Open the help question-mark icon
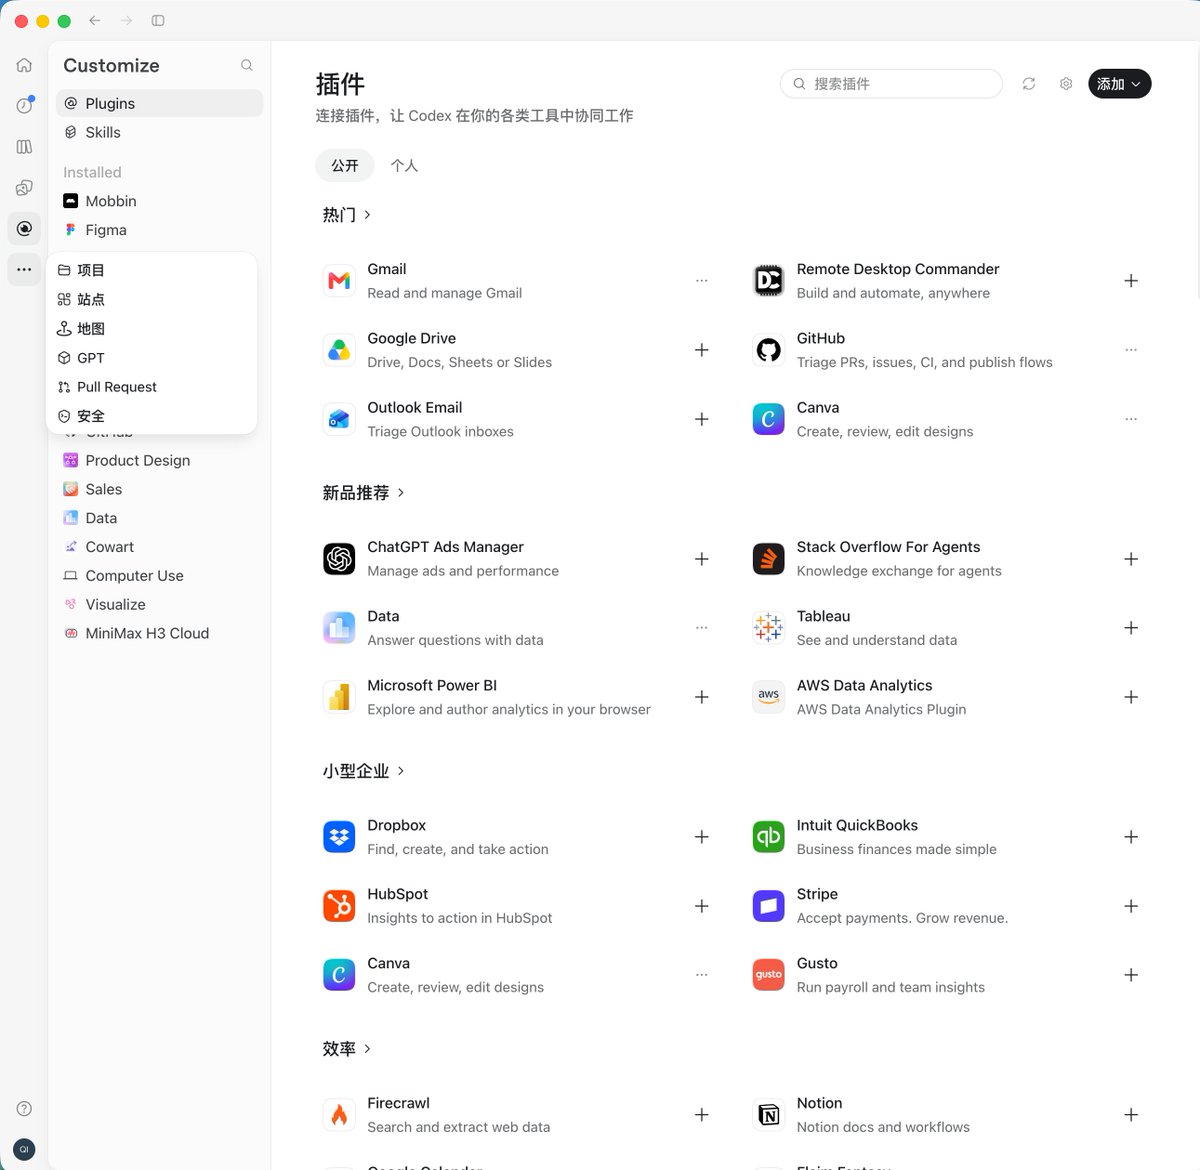This screenshot has width=1200, height=1170. coord(24,1108)
